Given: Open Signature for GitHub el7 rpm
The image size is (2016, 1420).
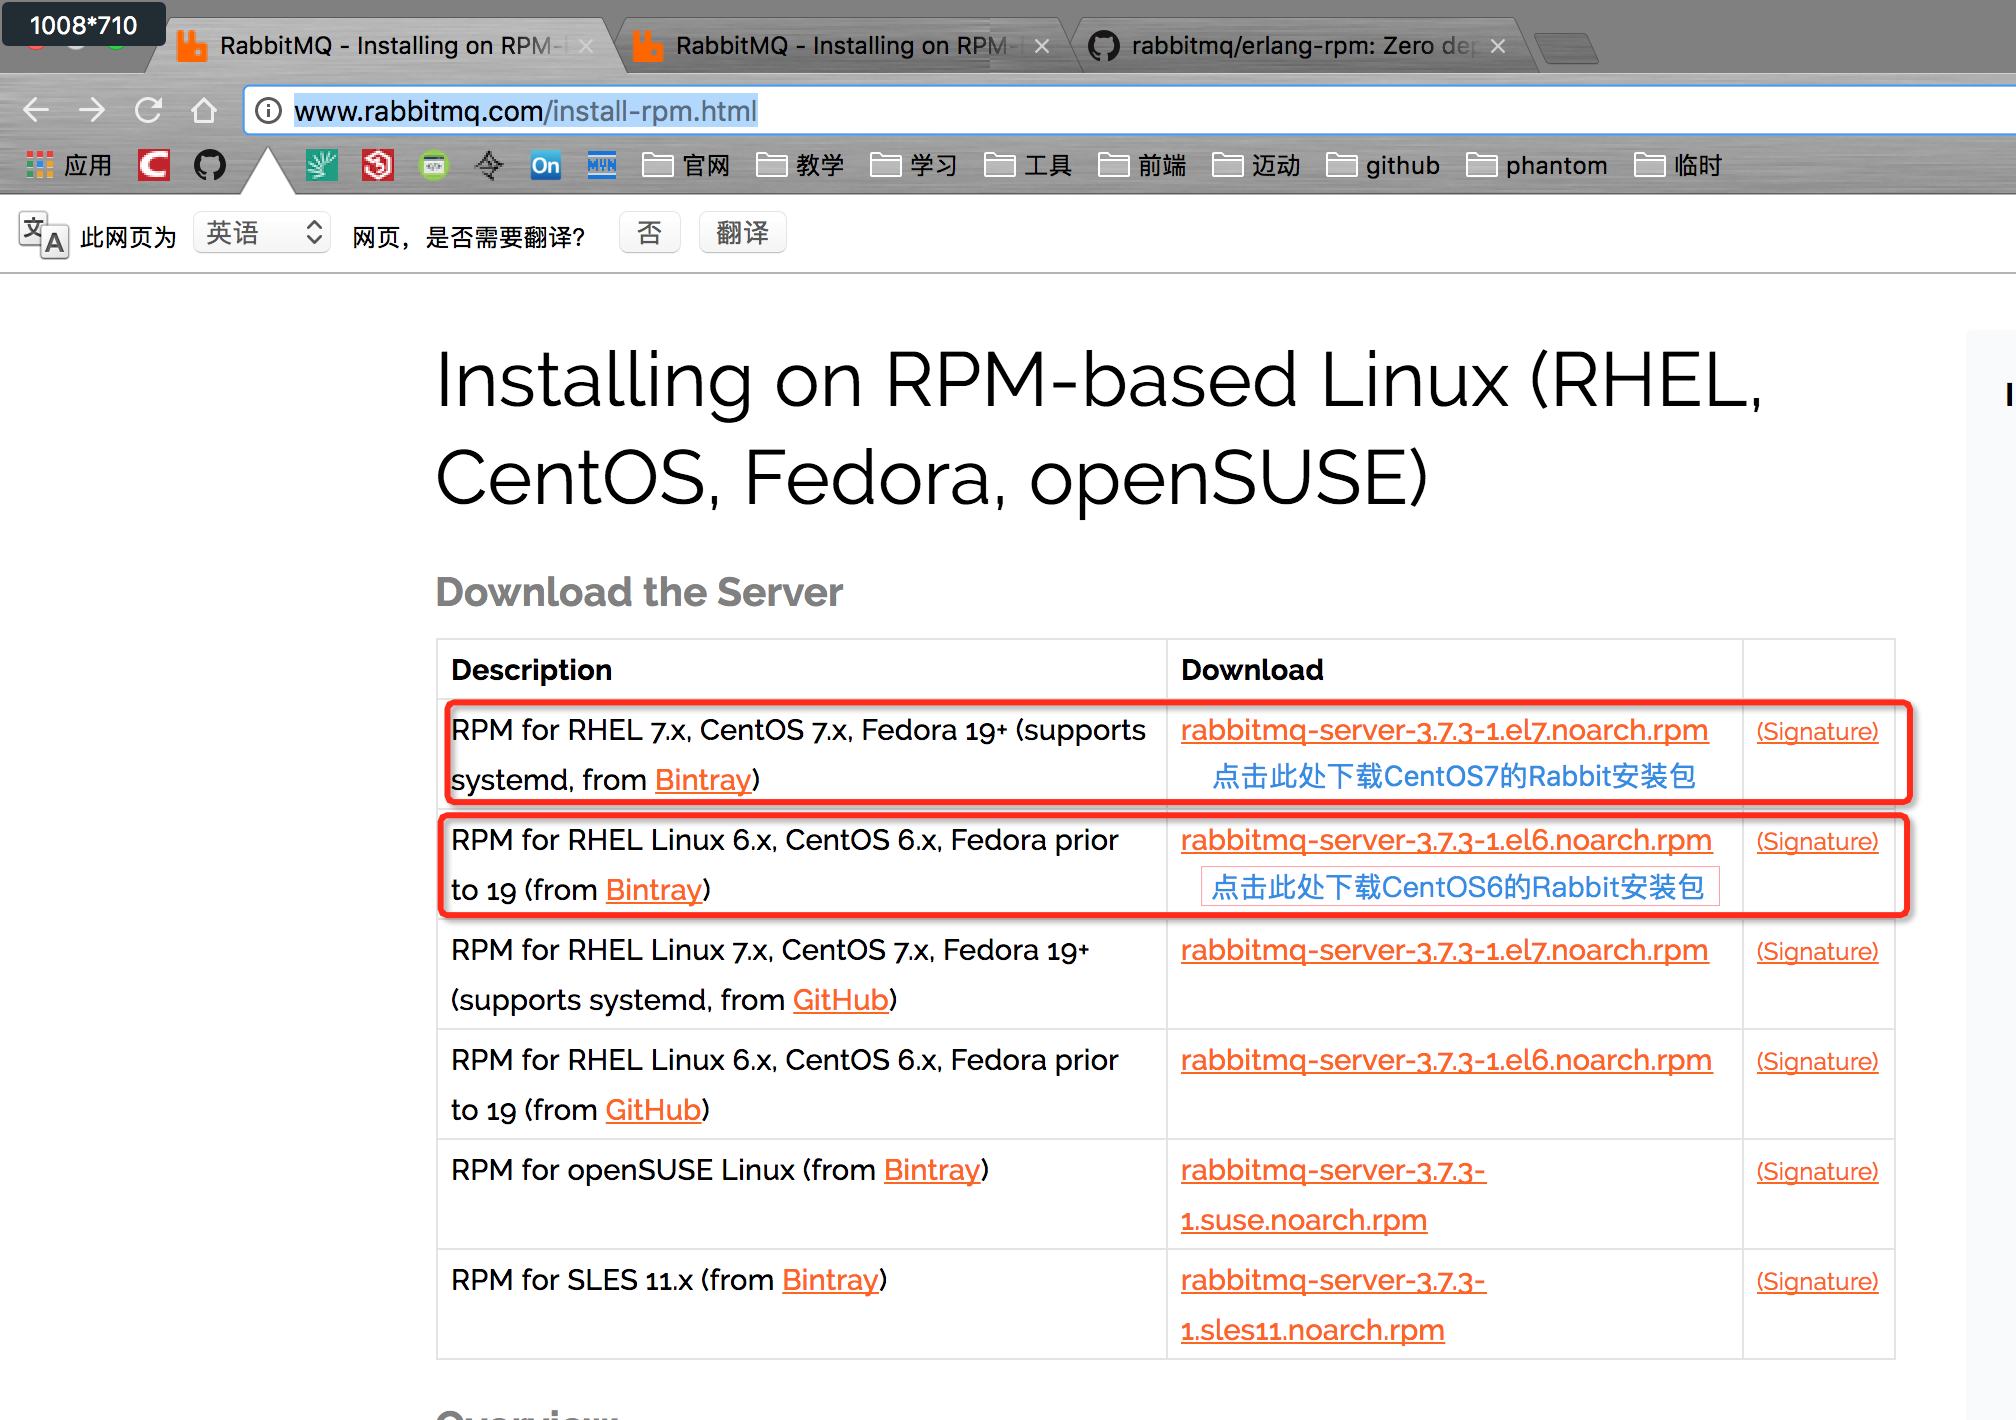Looking at the screenshot, I should pos(1817,952).
